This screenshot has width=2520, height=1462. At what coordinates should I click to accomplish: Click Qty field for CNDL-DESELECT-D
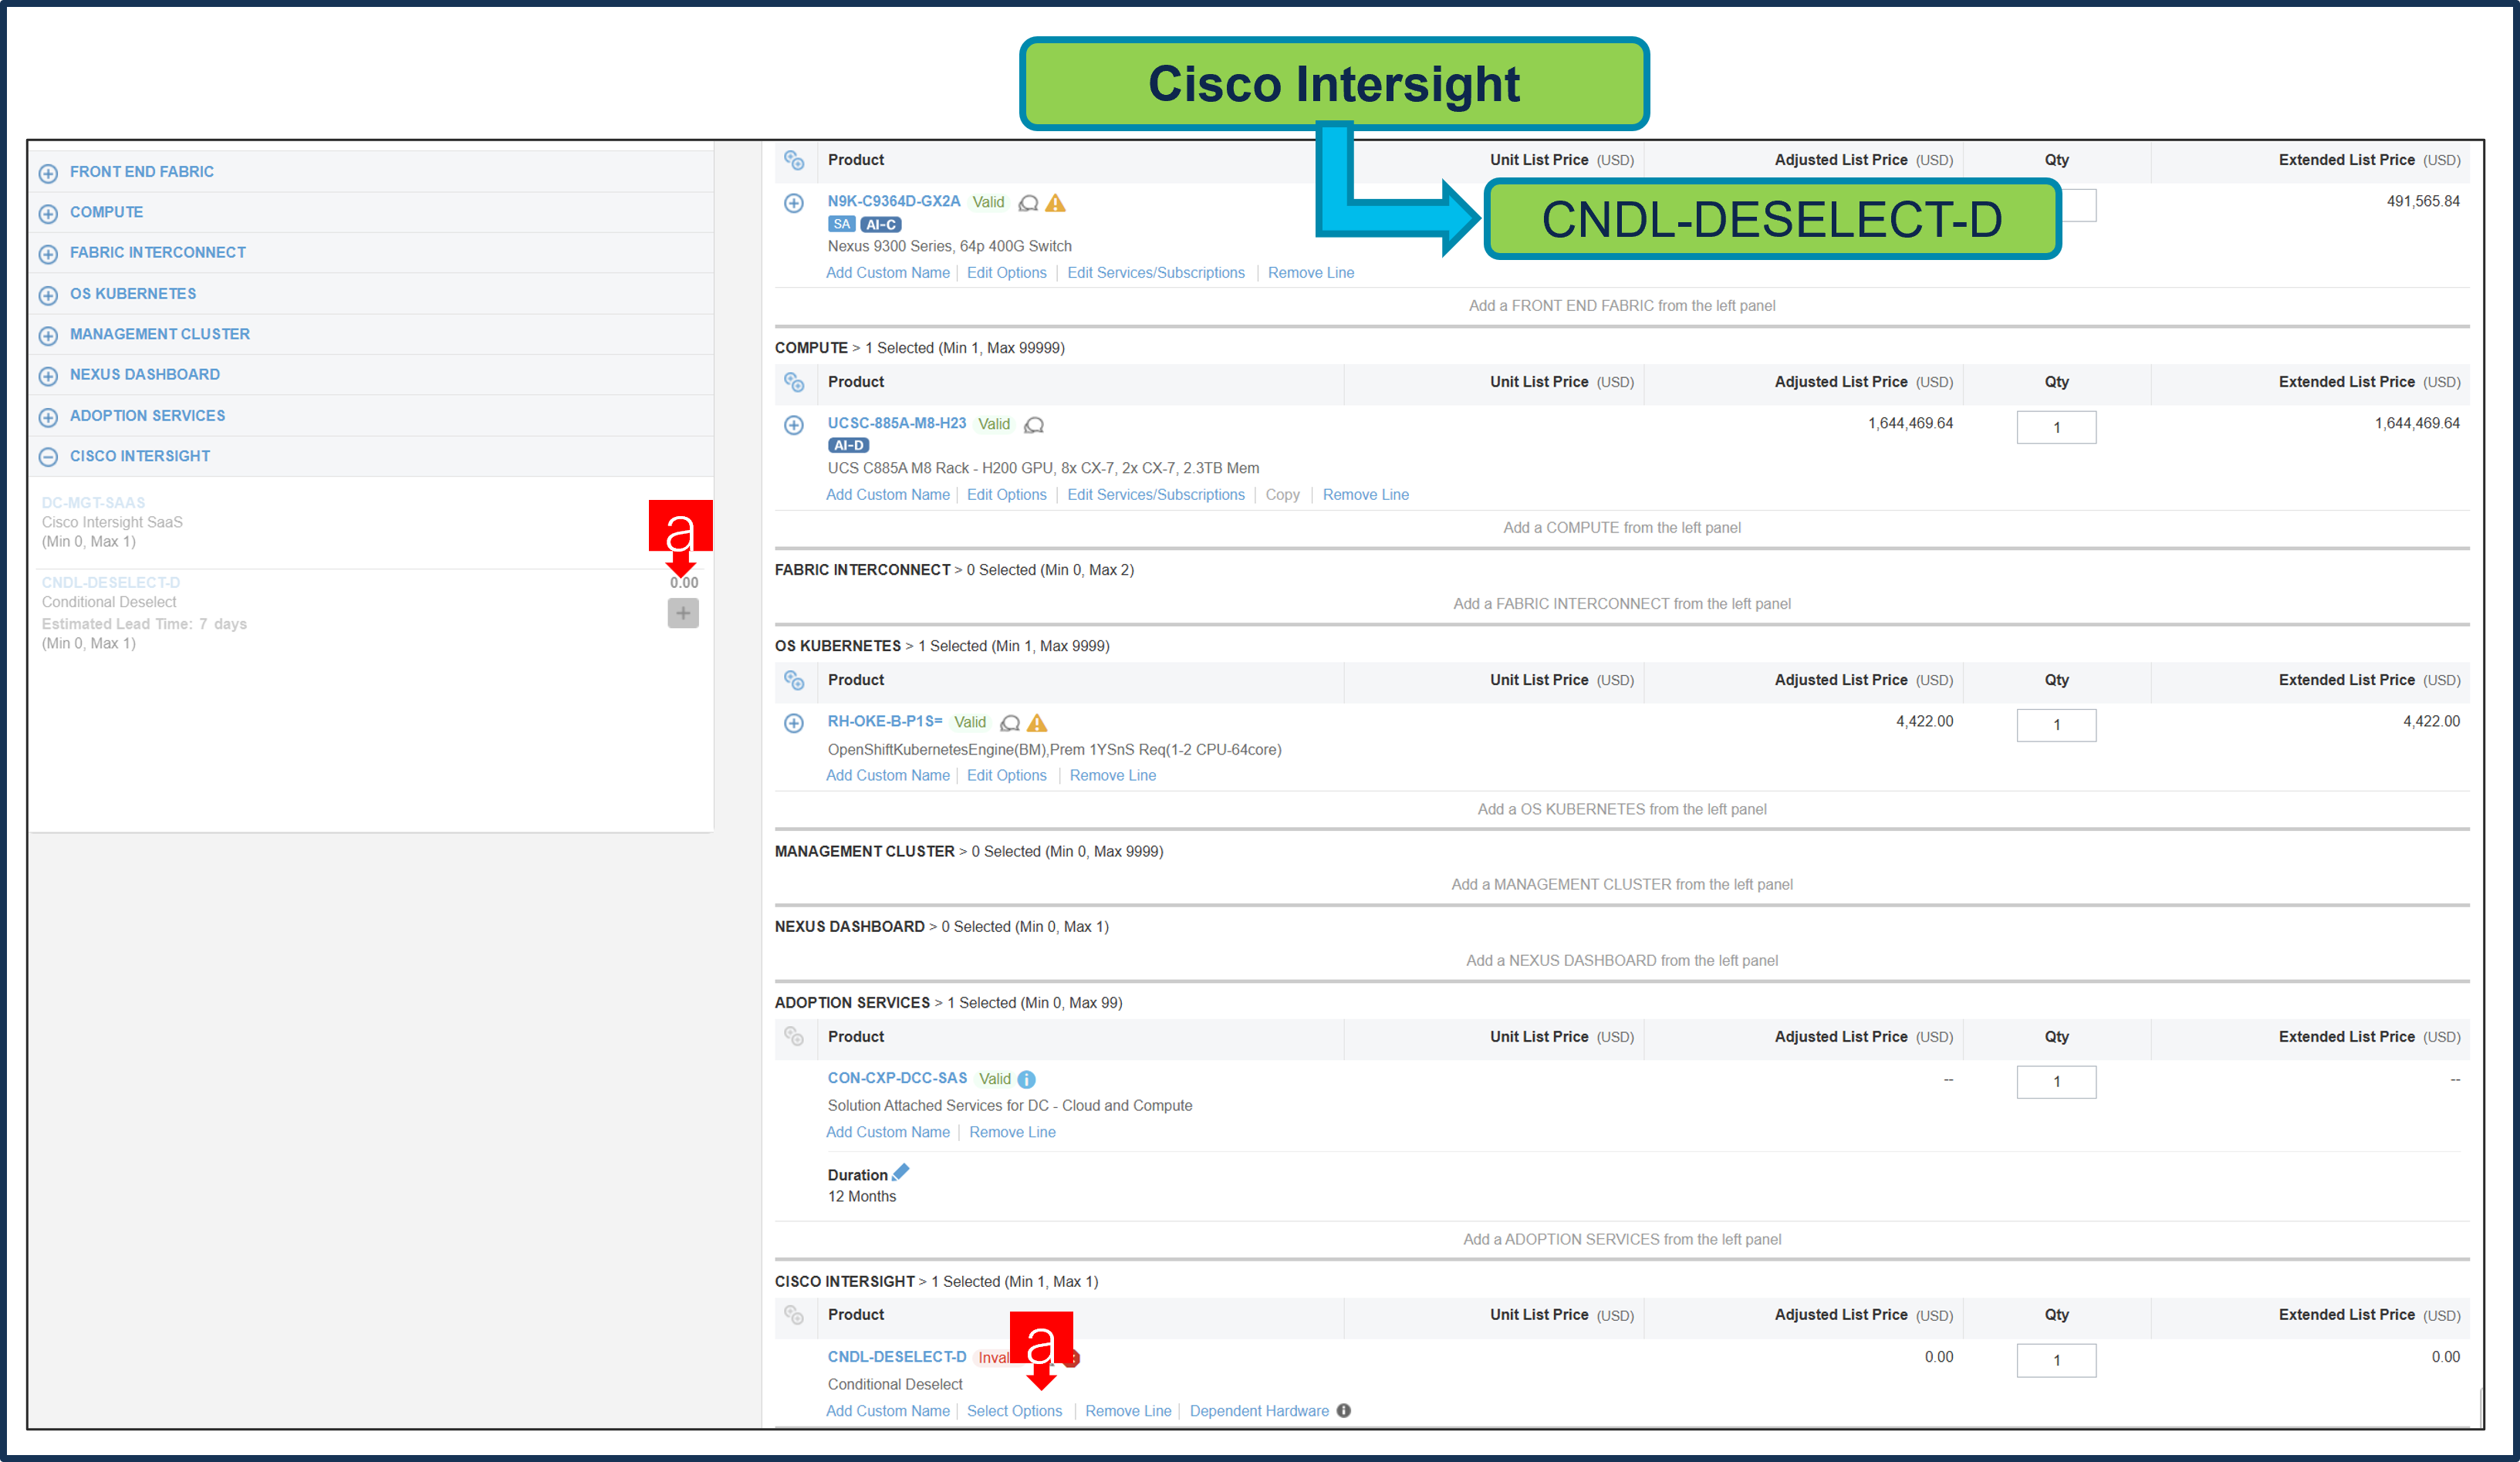click(x=2056, y=1361)
